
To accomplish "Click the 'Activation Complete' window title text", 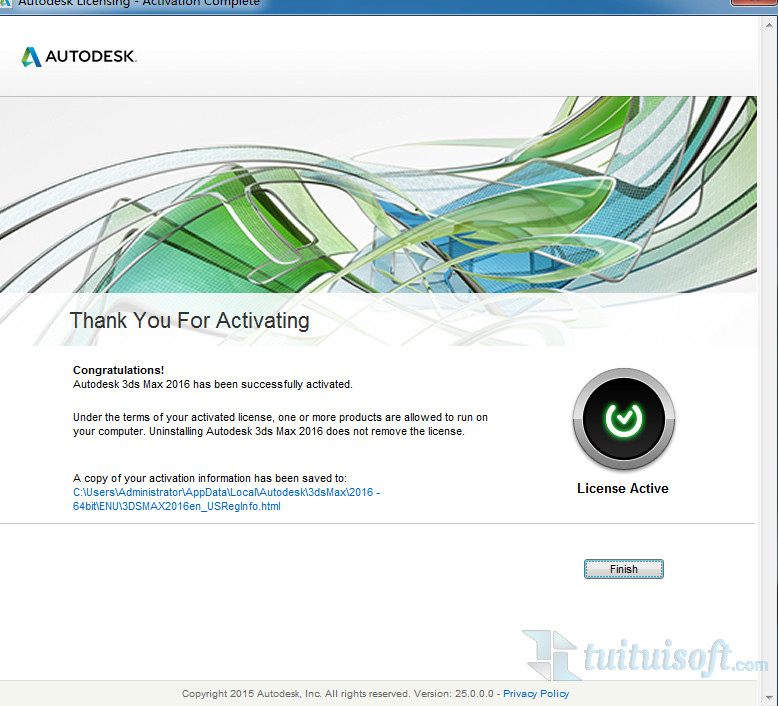I will point(200,3).
